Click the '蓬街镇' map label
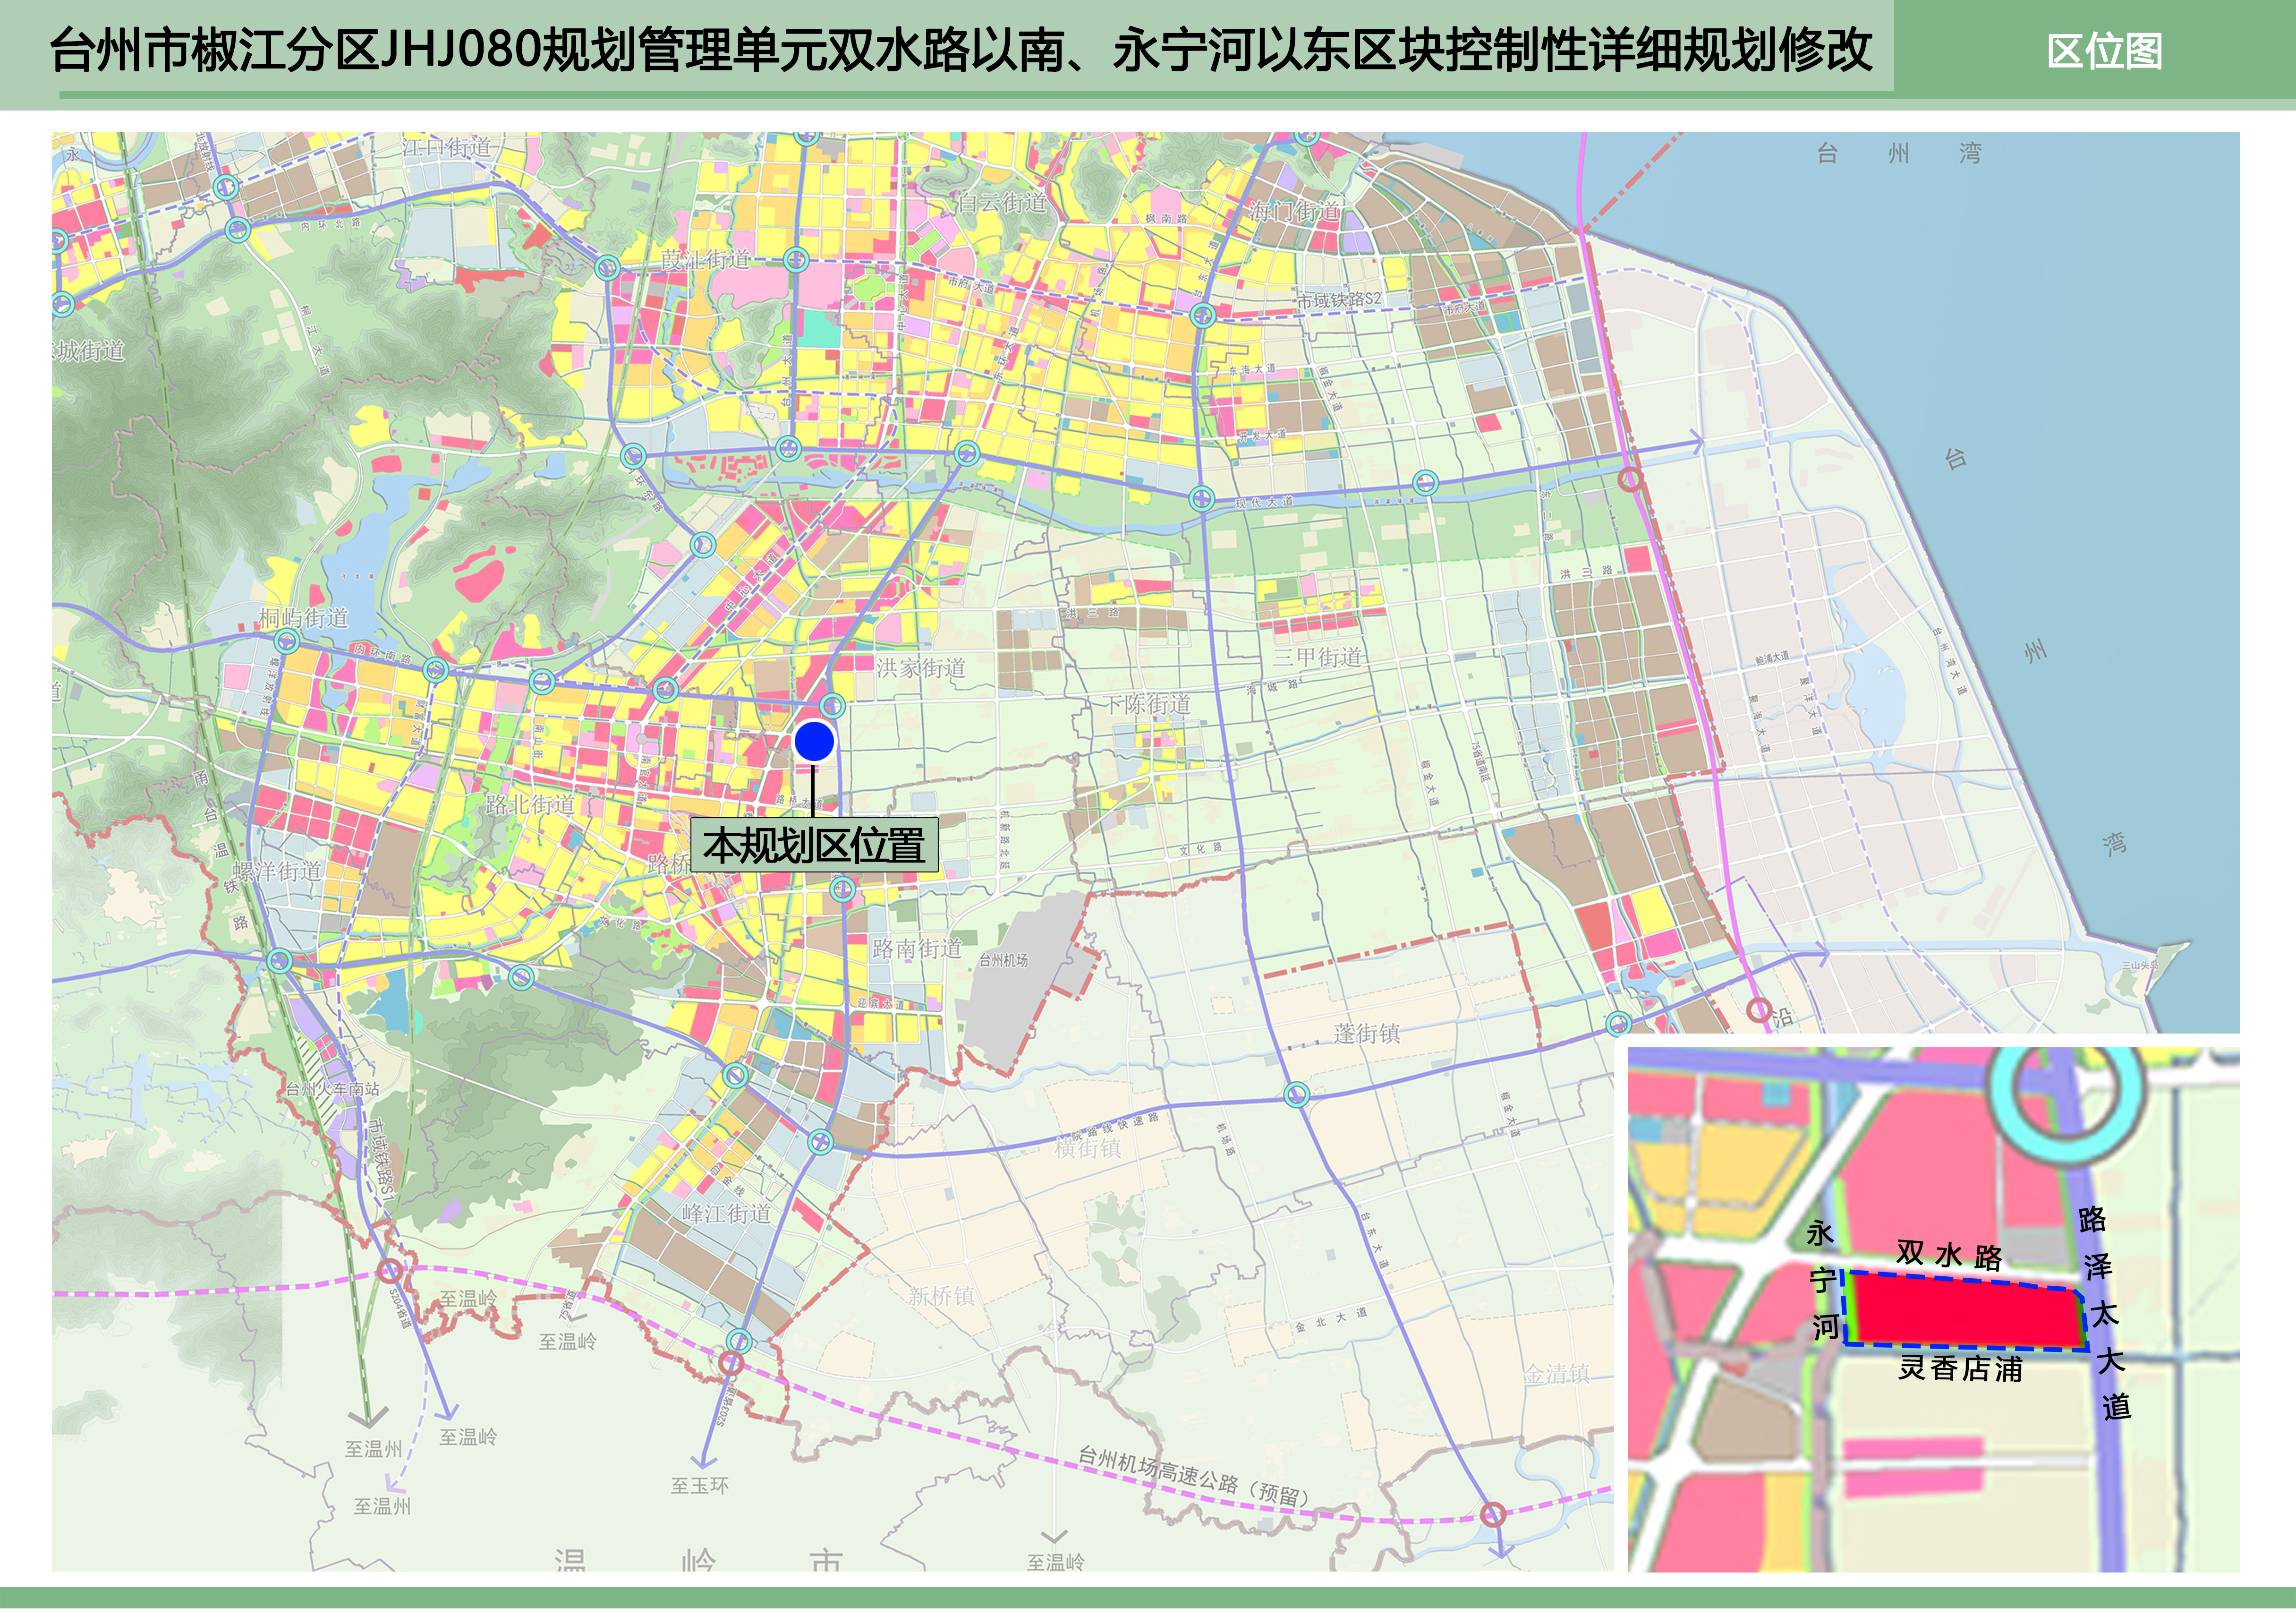This screenshot has height=1624, width=2296. [1366, 1034]
